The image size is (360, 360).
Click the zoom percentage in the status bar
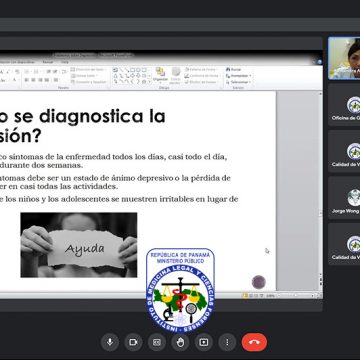click(270, 296)
